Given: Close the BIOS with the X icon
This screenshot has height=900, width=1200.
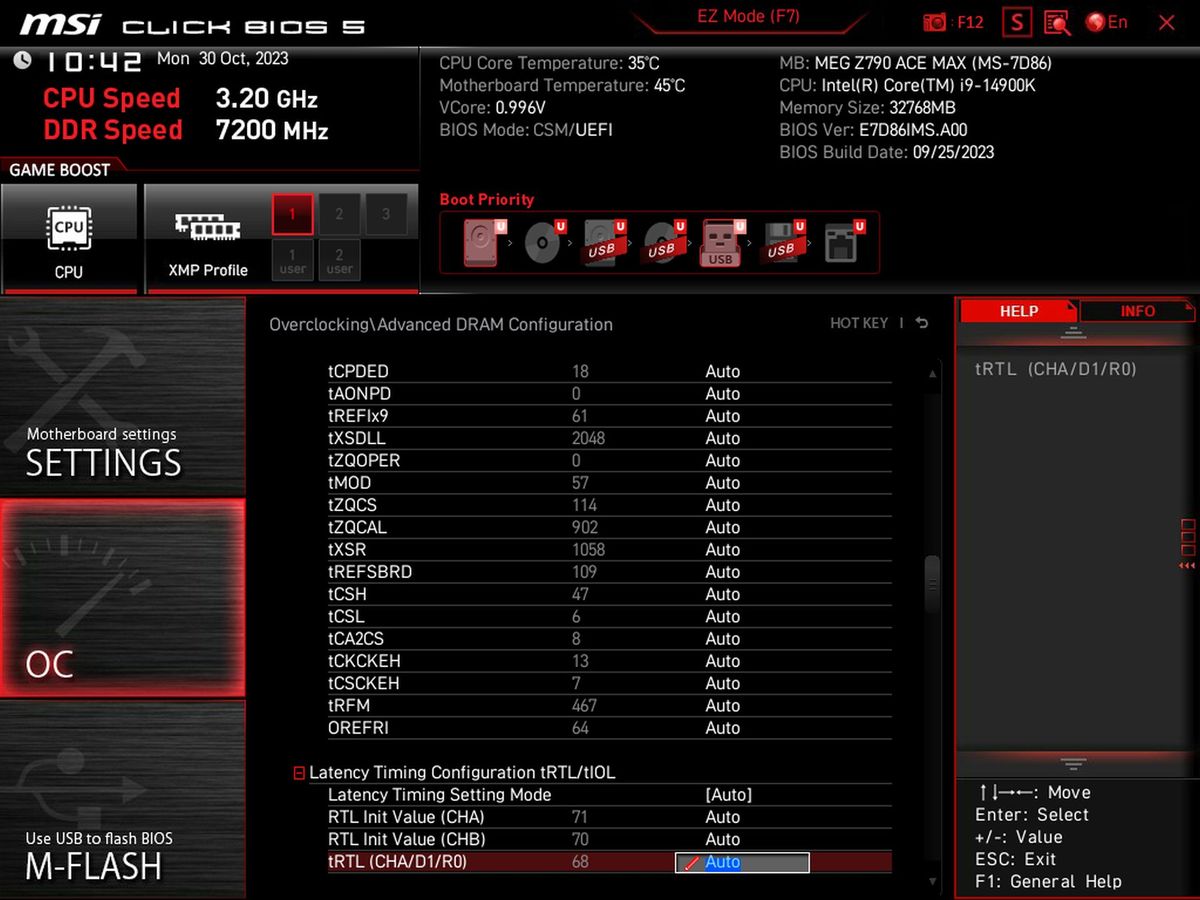Looking at the screenshot, I should coord(1166,22).
